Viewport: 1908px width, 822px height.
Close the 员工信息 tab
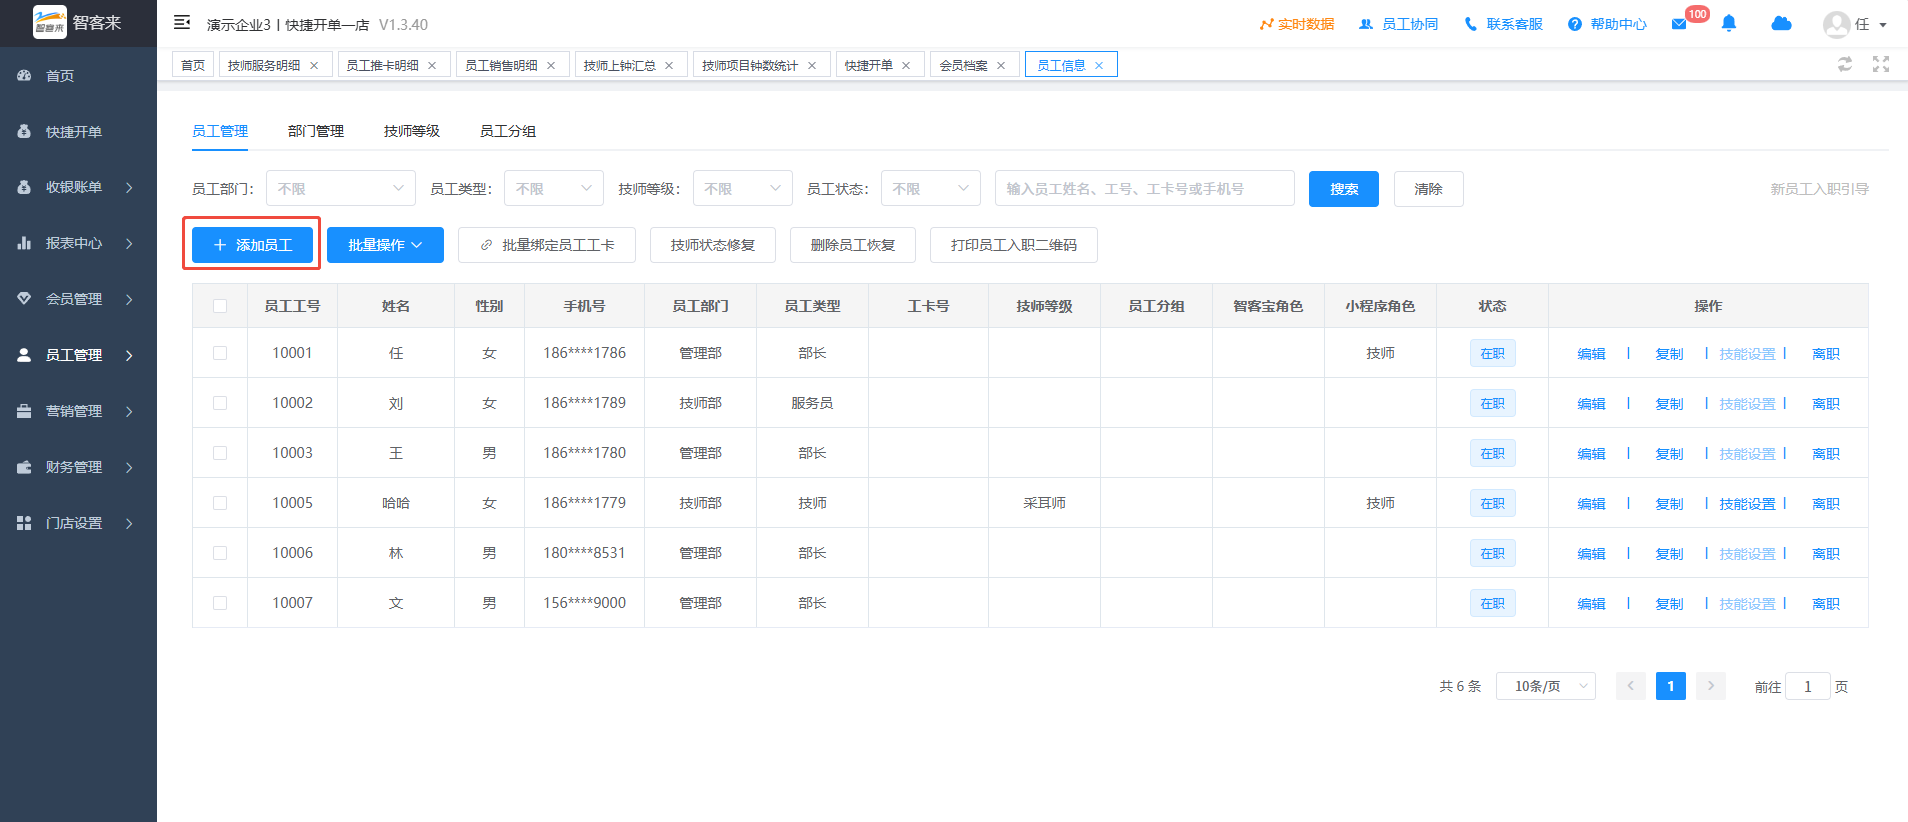[1099, 65]
